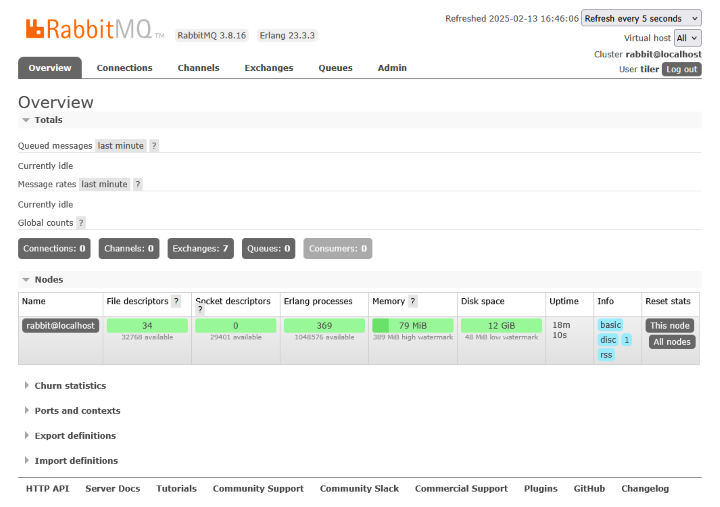Screen dimensions: 720x507
Task: Click the Erlang 23.3.3 version label
Action: [x=287, y=35]
